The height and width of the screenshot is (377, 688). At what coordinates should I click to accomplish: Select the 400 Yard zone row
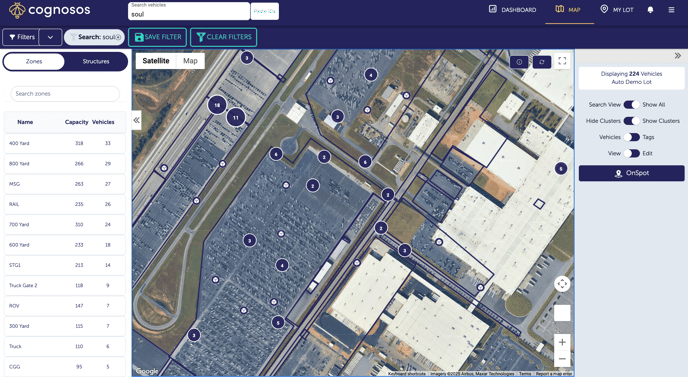pyautogui.click(x=65, y=143)
